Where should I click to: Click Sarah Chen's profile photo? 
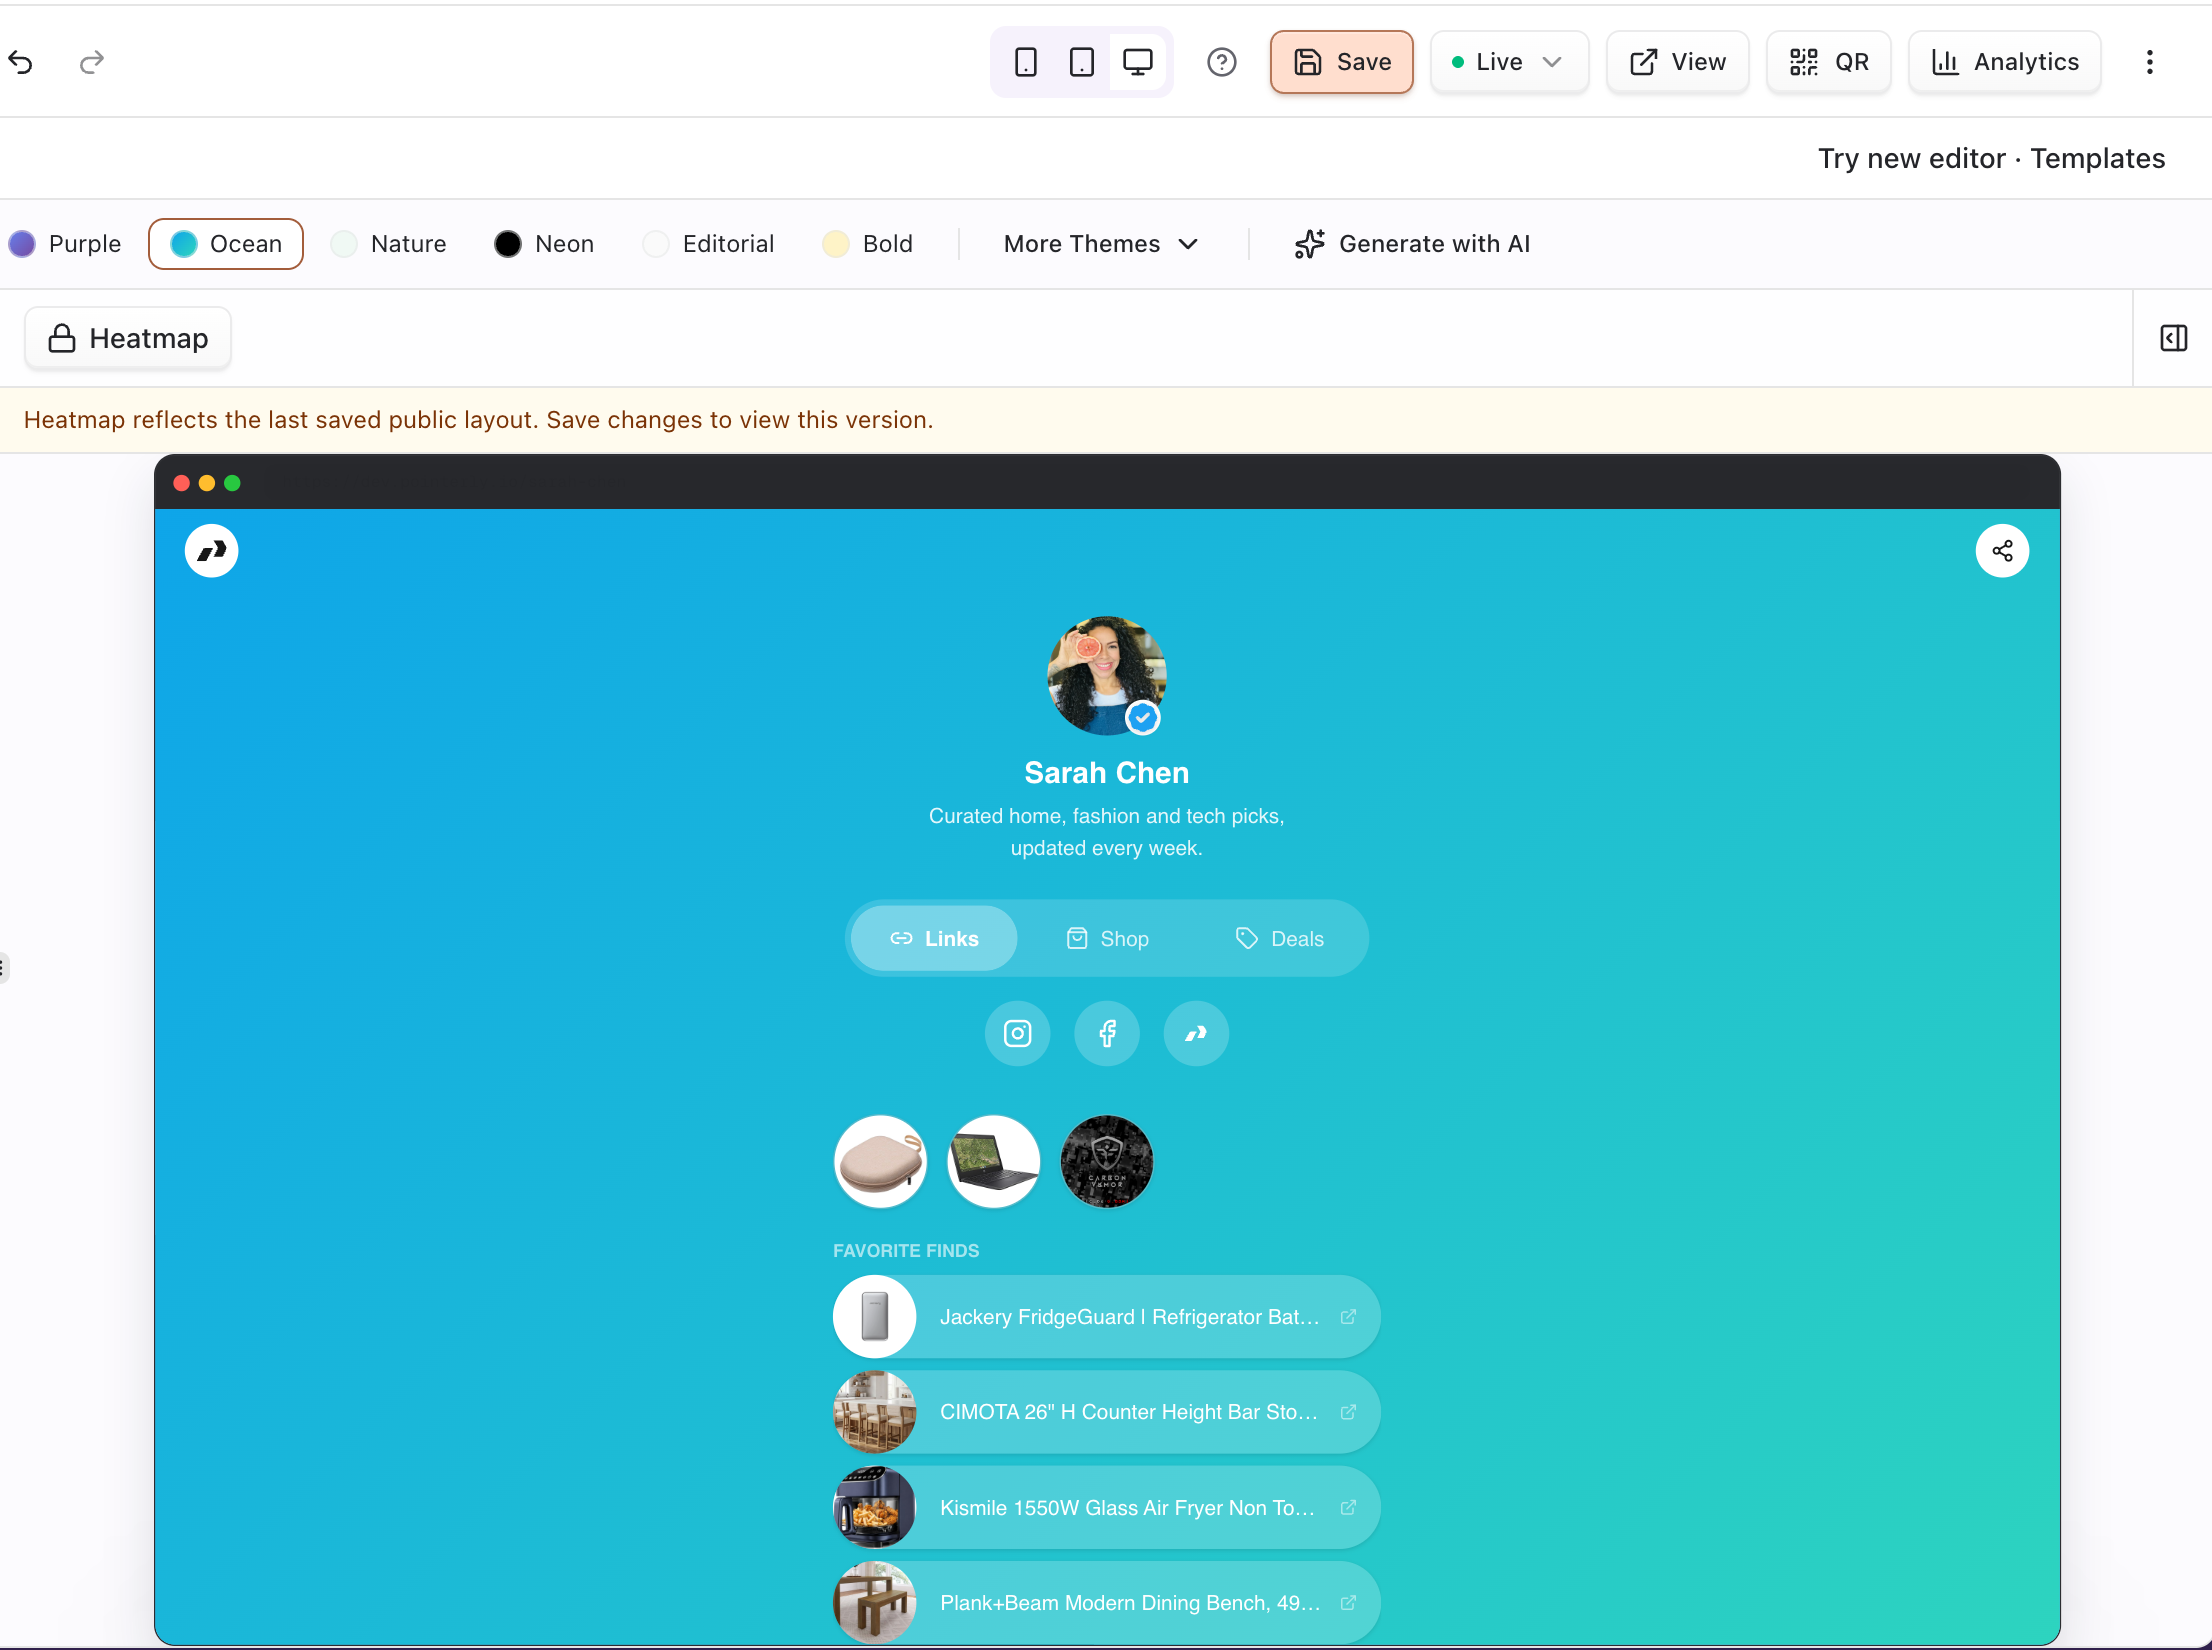[1106, 675]
